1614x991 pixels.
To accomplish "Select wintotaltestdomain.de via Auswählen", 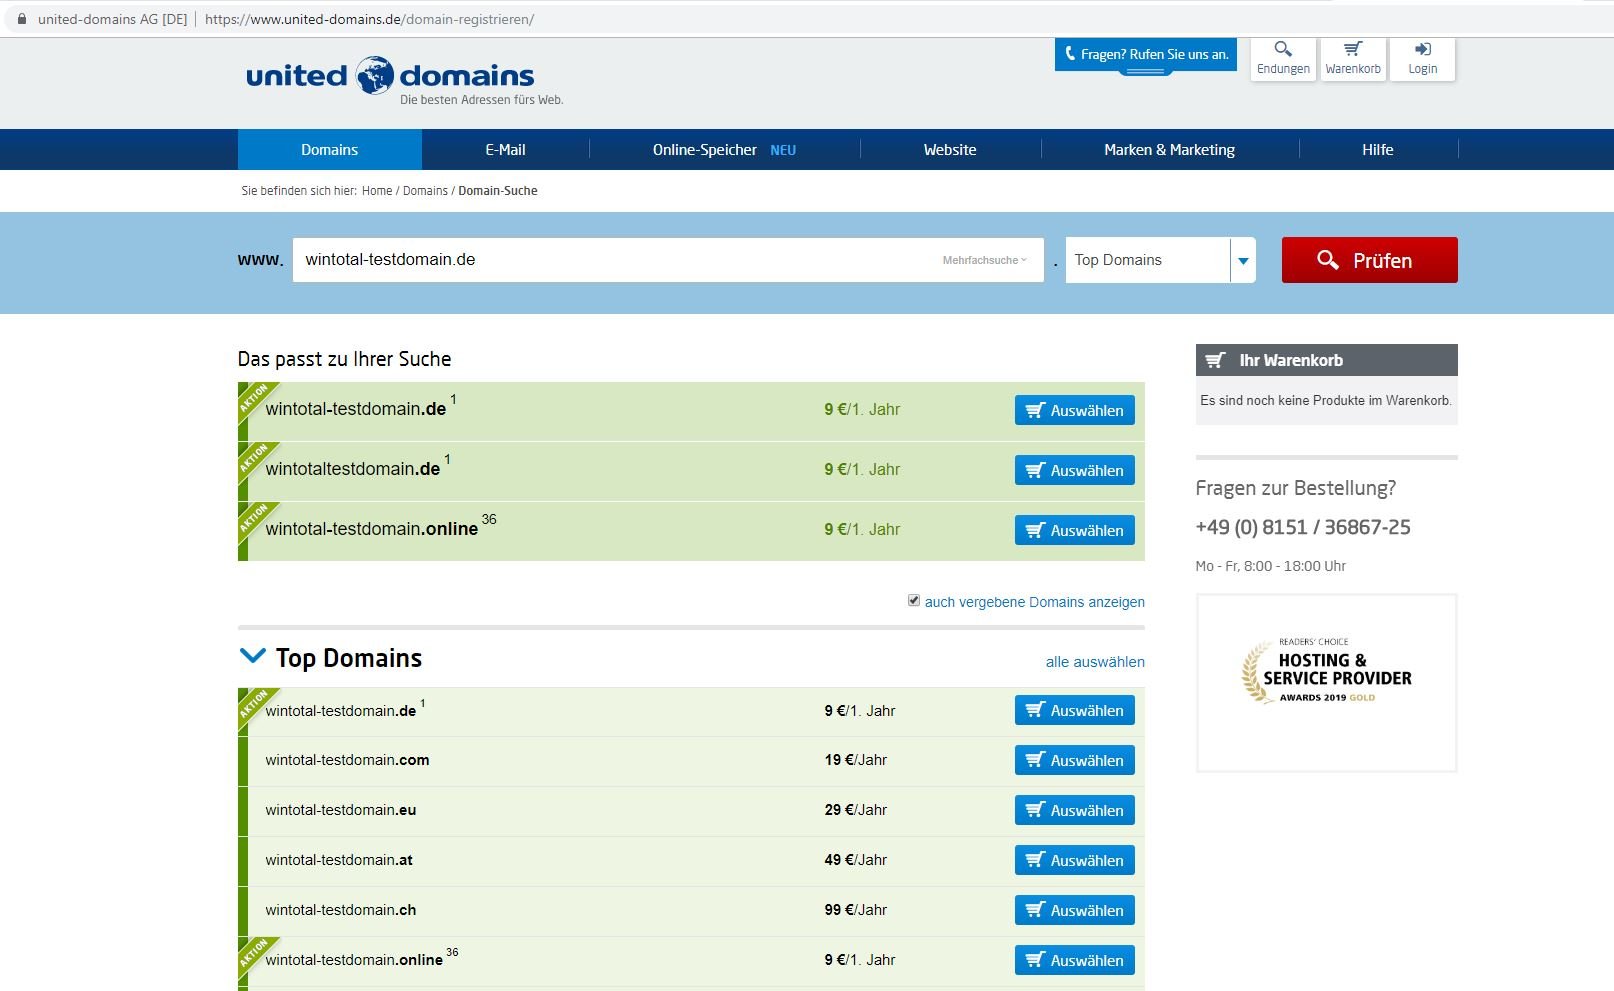I will click(1074, 470).
